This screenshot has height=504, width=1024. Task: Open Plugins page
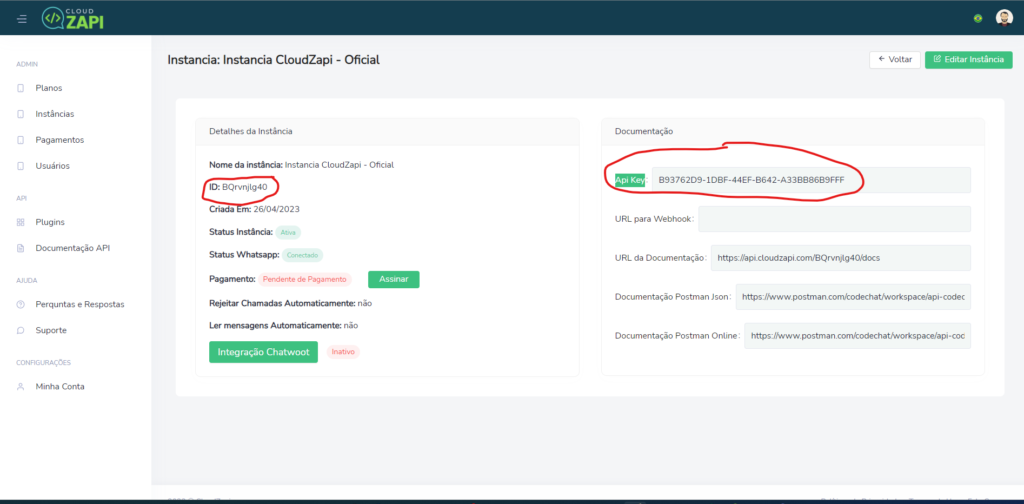pyautogui.click(x=50, y=222)
